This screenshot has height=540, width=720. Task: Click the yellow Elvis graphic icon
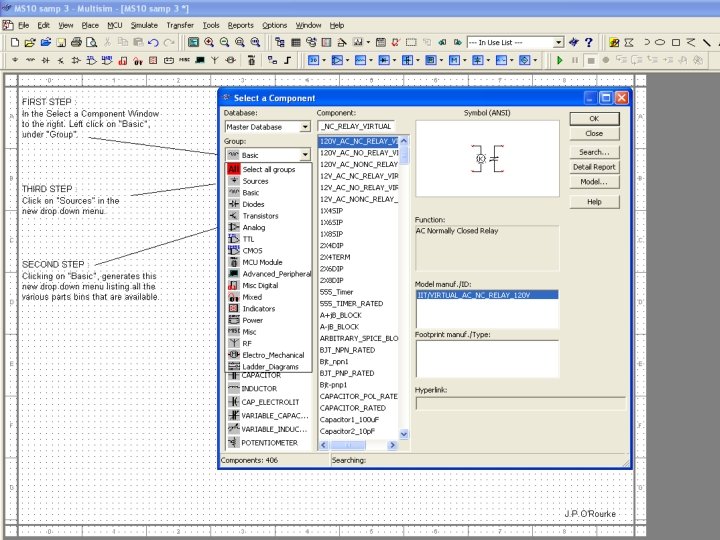(x=614, y=43)
